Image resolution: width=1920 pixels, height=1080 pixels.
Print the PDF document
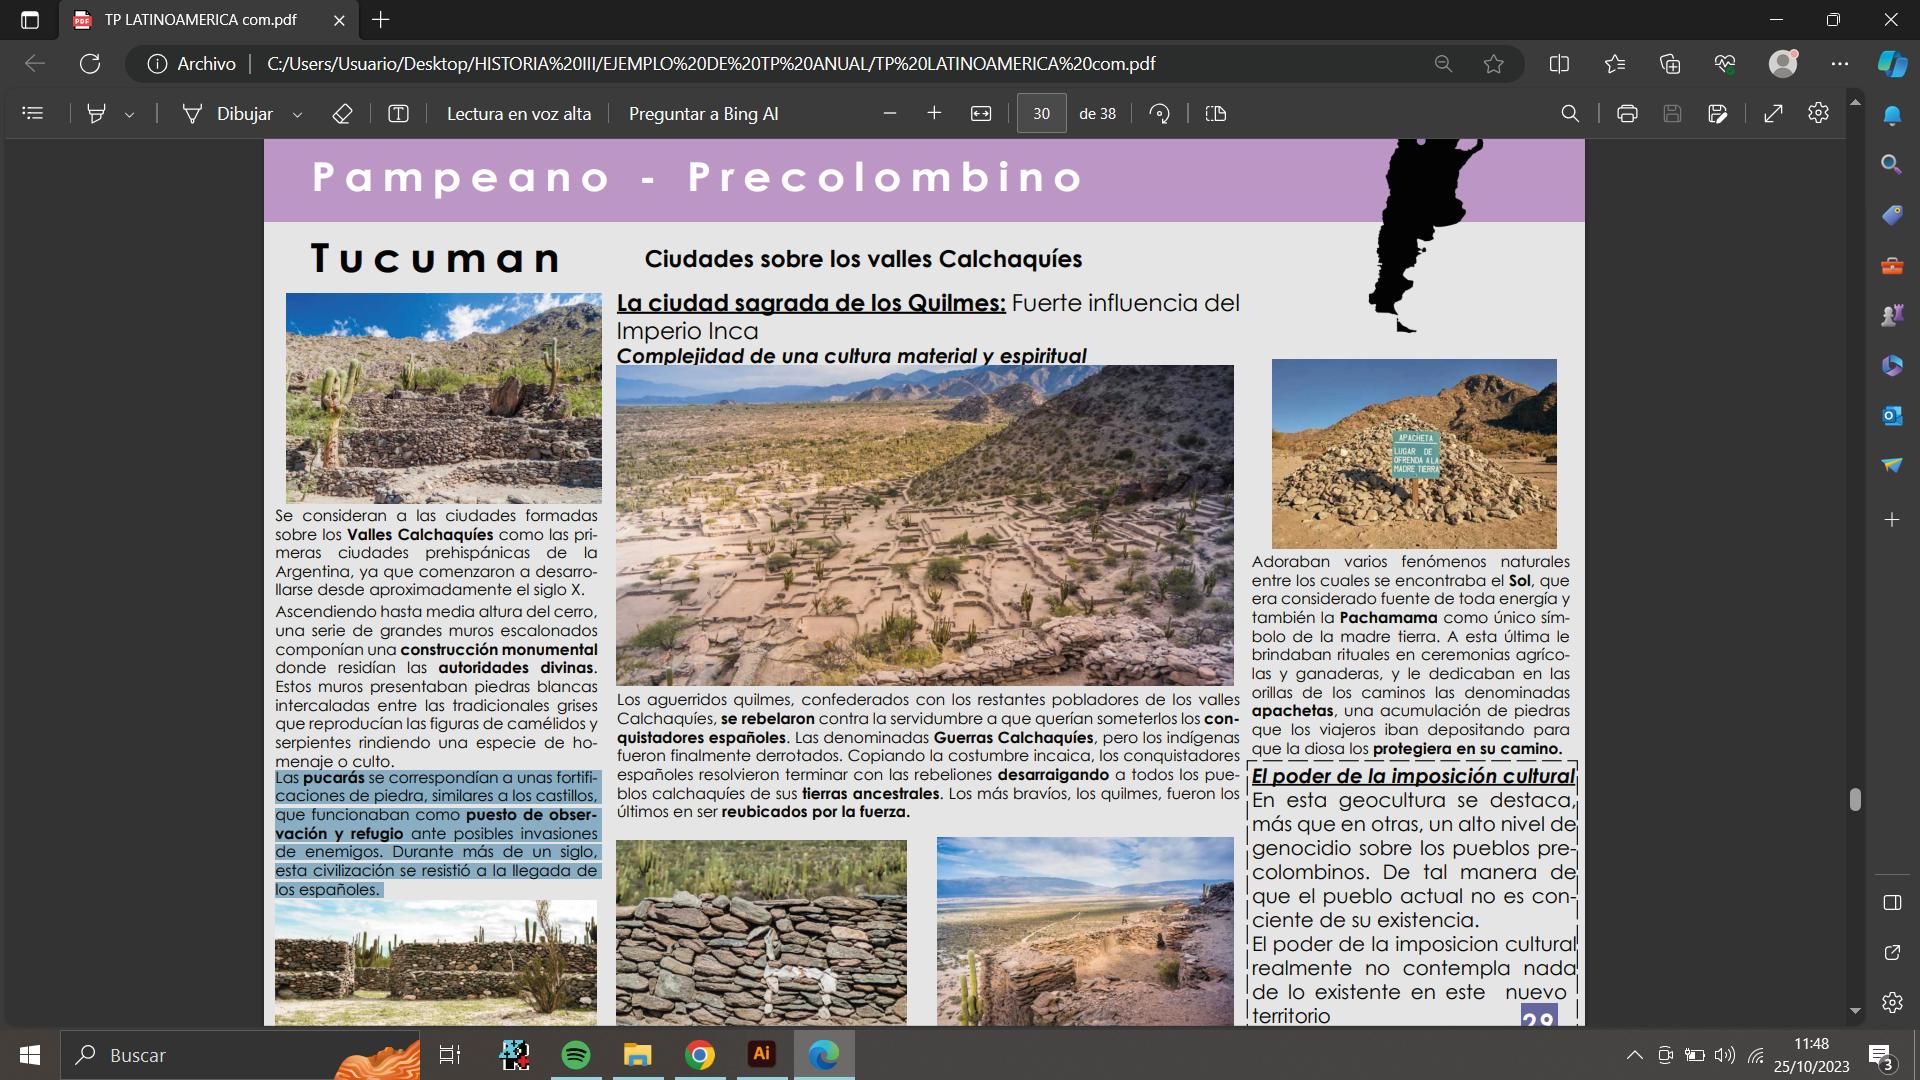click(1627, 114)
